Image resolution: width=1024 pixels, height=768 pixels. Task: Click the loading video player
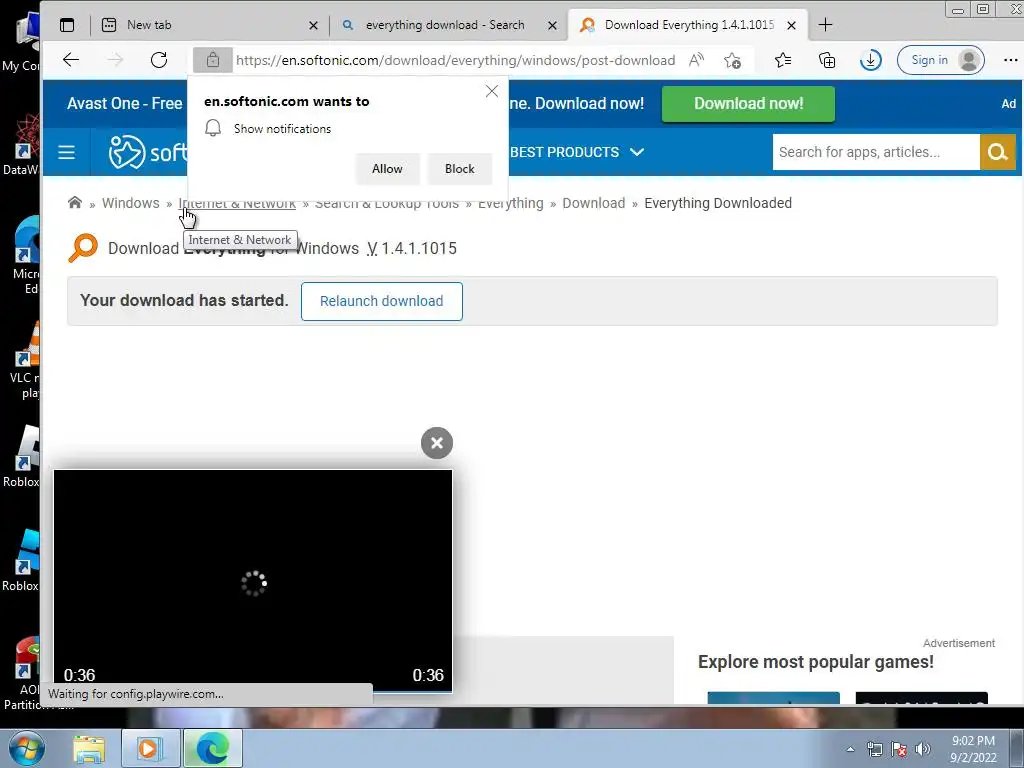tap(253, 580)
